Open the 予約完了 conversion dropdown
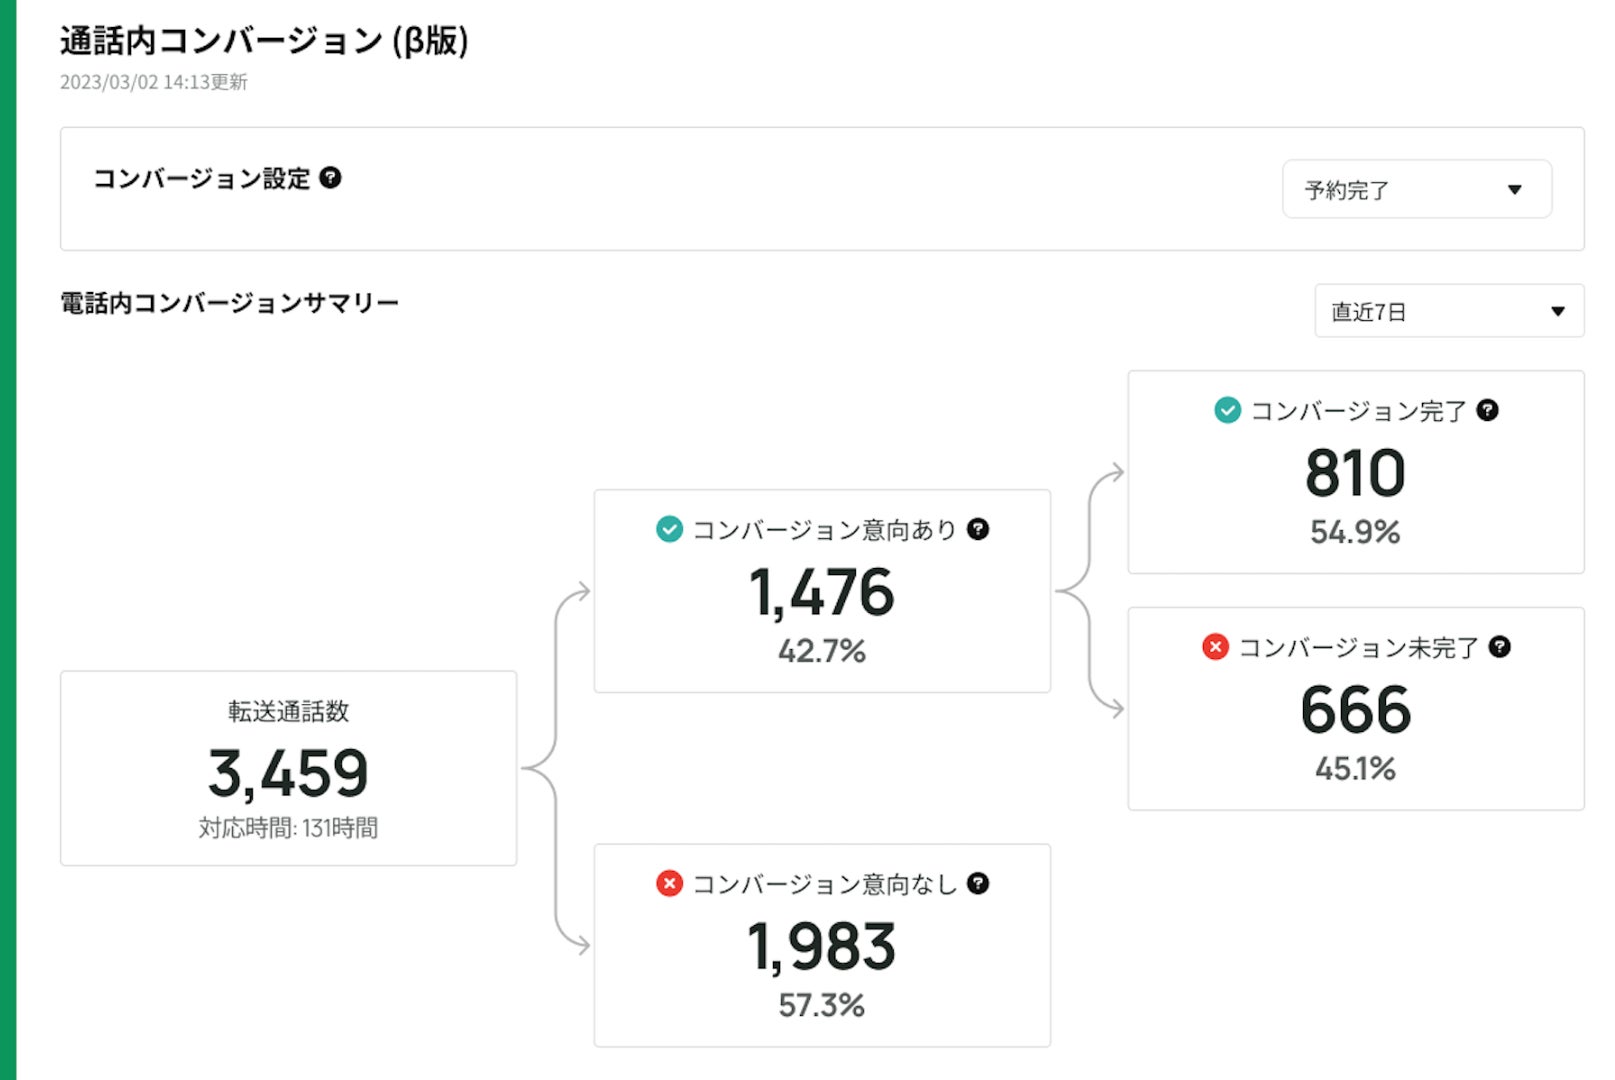 click(x=1416, y=189)
